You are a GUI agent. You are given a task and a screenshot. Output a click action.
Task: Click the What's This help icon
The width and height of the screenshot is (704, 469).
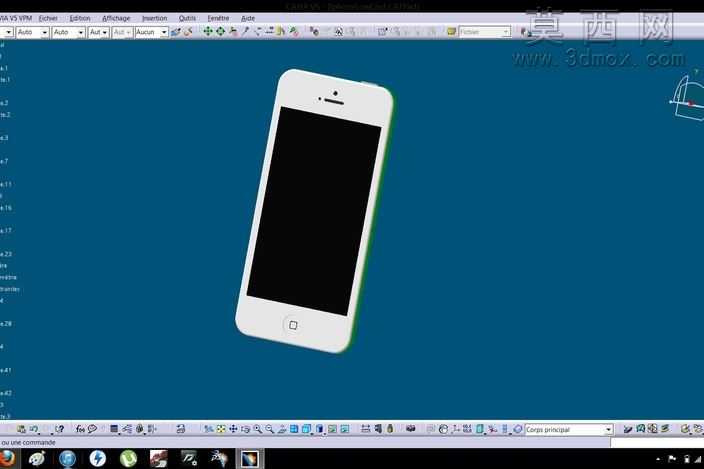coord(60,429)
